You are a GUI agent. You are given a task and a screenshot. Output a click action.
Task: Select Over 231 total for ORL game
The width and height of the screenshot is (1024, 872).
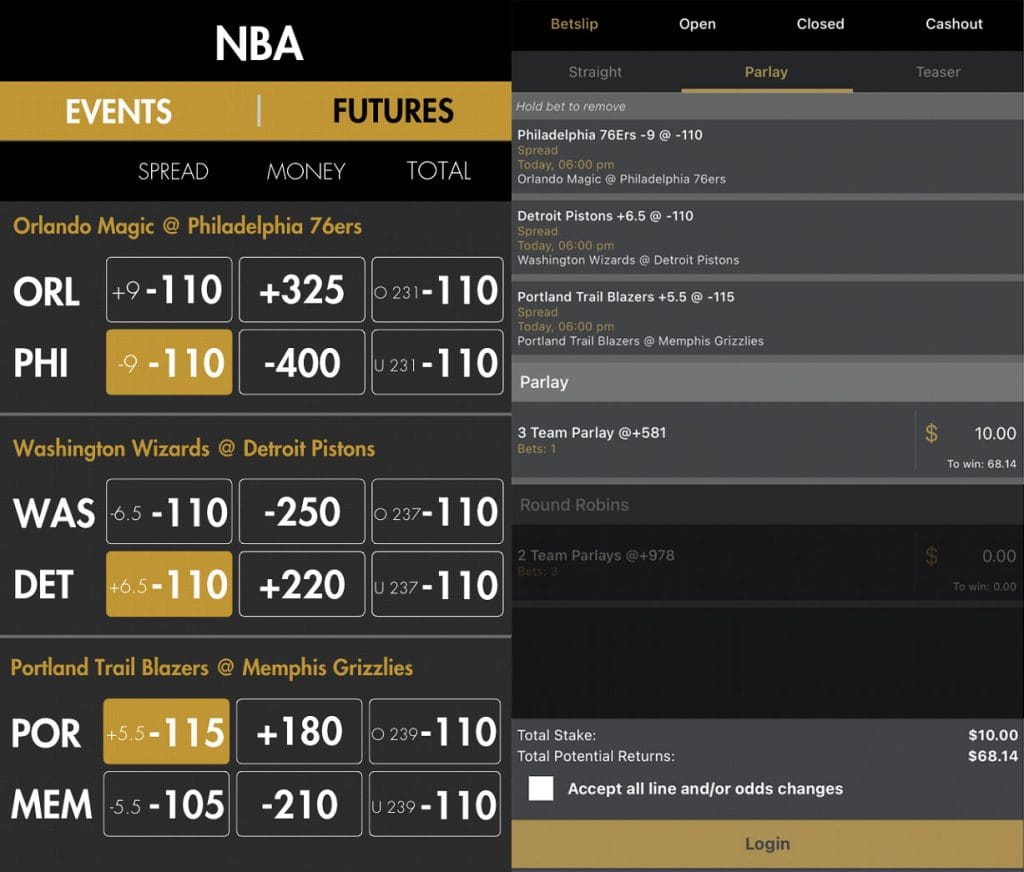pyautogui.click(x=437, y=289)
